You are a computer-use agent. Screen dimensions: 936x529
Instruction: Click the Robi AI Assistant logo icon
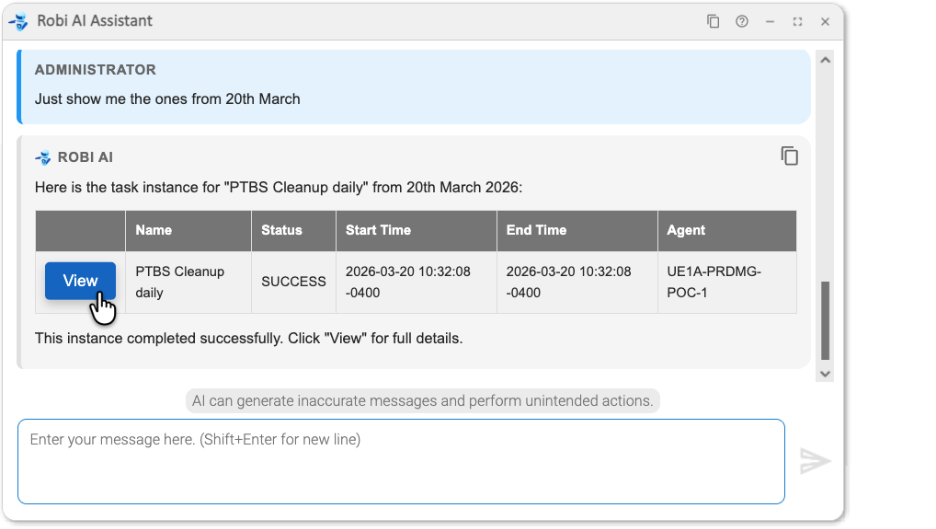pos(18,21)
